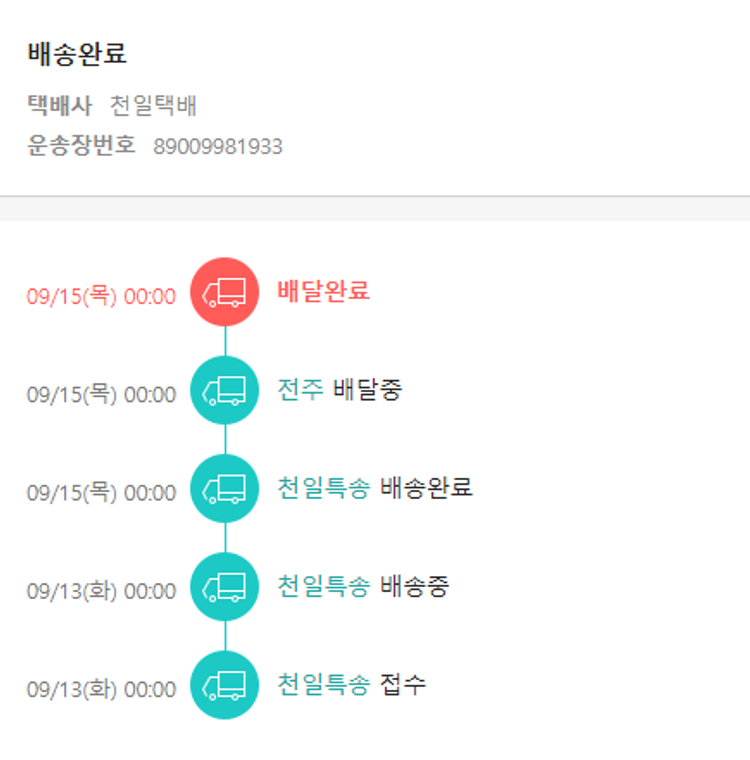The image size is (750, 760).
Task: Click the timestamp of the 전주 배달중 step
Action: point(101,394)
